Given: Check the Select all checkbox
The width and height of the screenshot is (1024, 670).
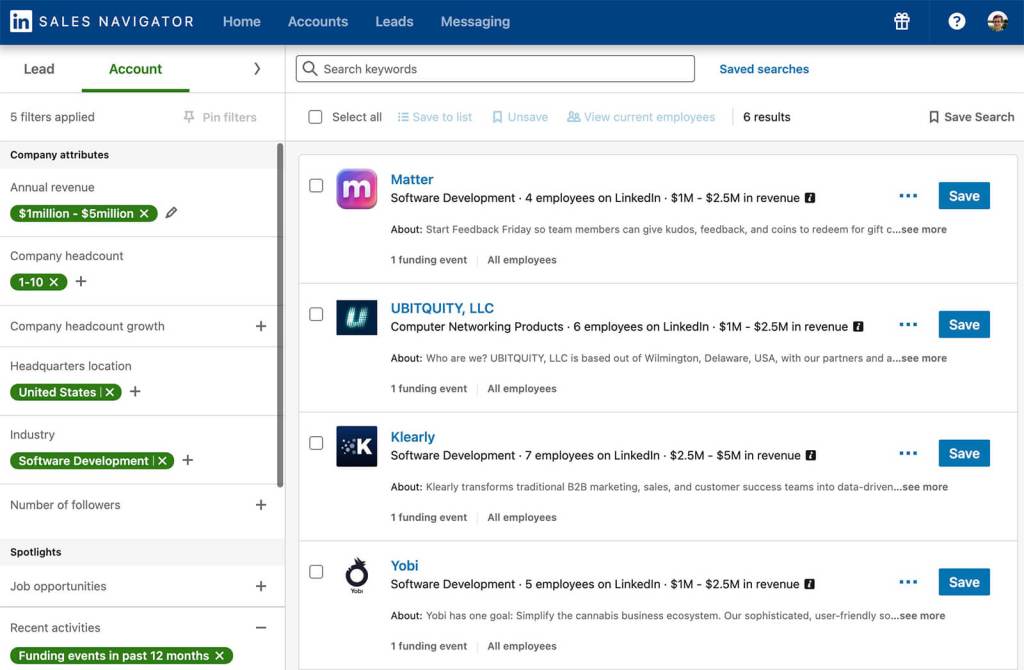Looking at the screenshot, I should (x=315, y=117).
